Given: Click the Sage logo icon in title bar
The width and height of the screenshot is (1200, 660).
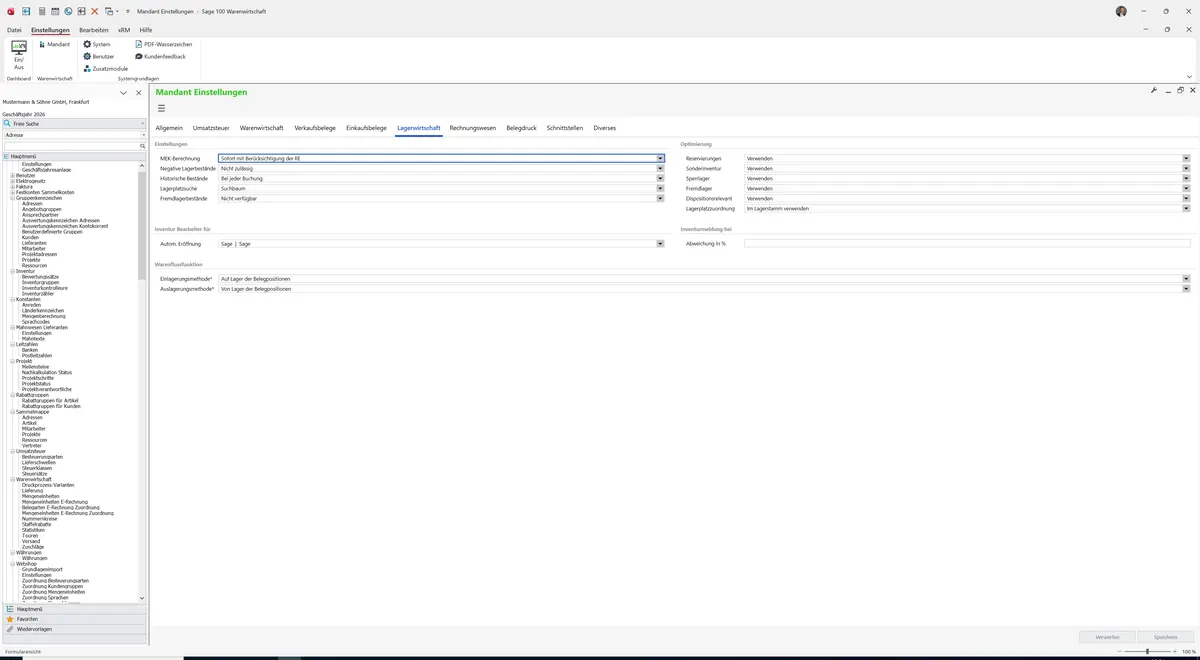Looking at the screenshot, I should point(10,11).
